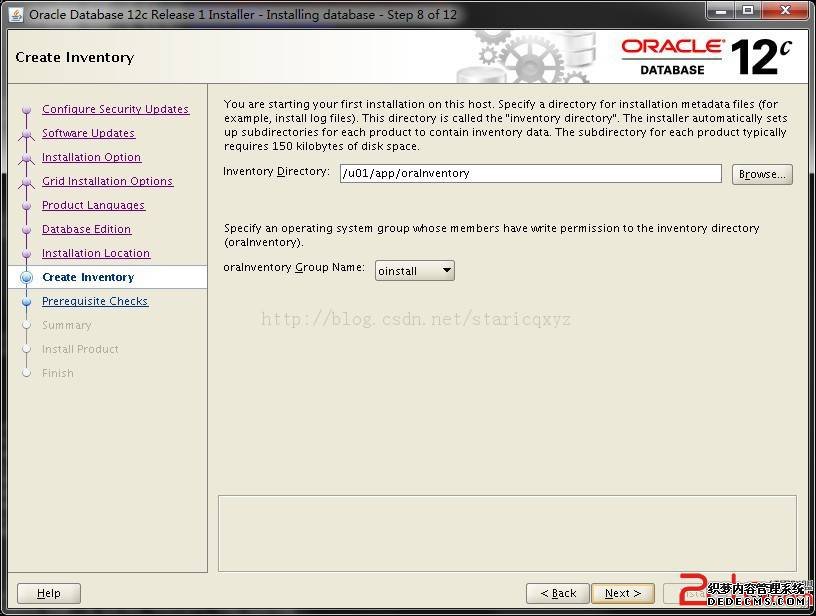Click the Java icon in title bar
The width and height of the screenshot is (816, 616).
(16, 14)
